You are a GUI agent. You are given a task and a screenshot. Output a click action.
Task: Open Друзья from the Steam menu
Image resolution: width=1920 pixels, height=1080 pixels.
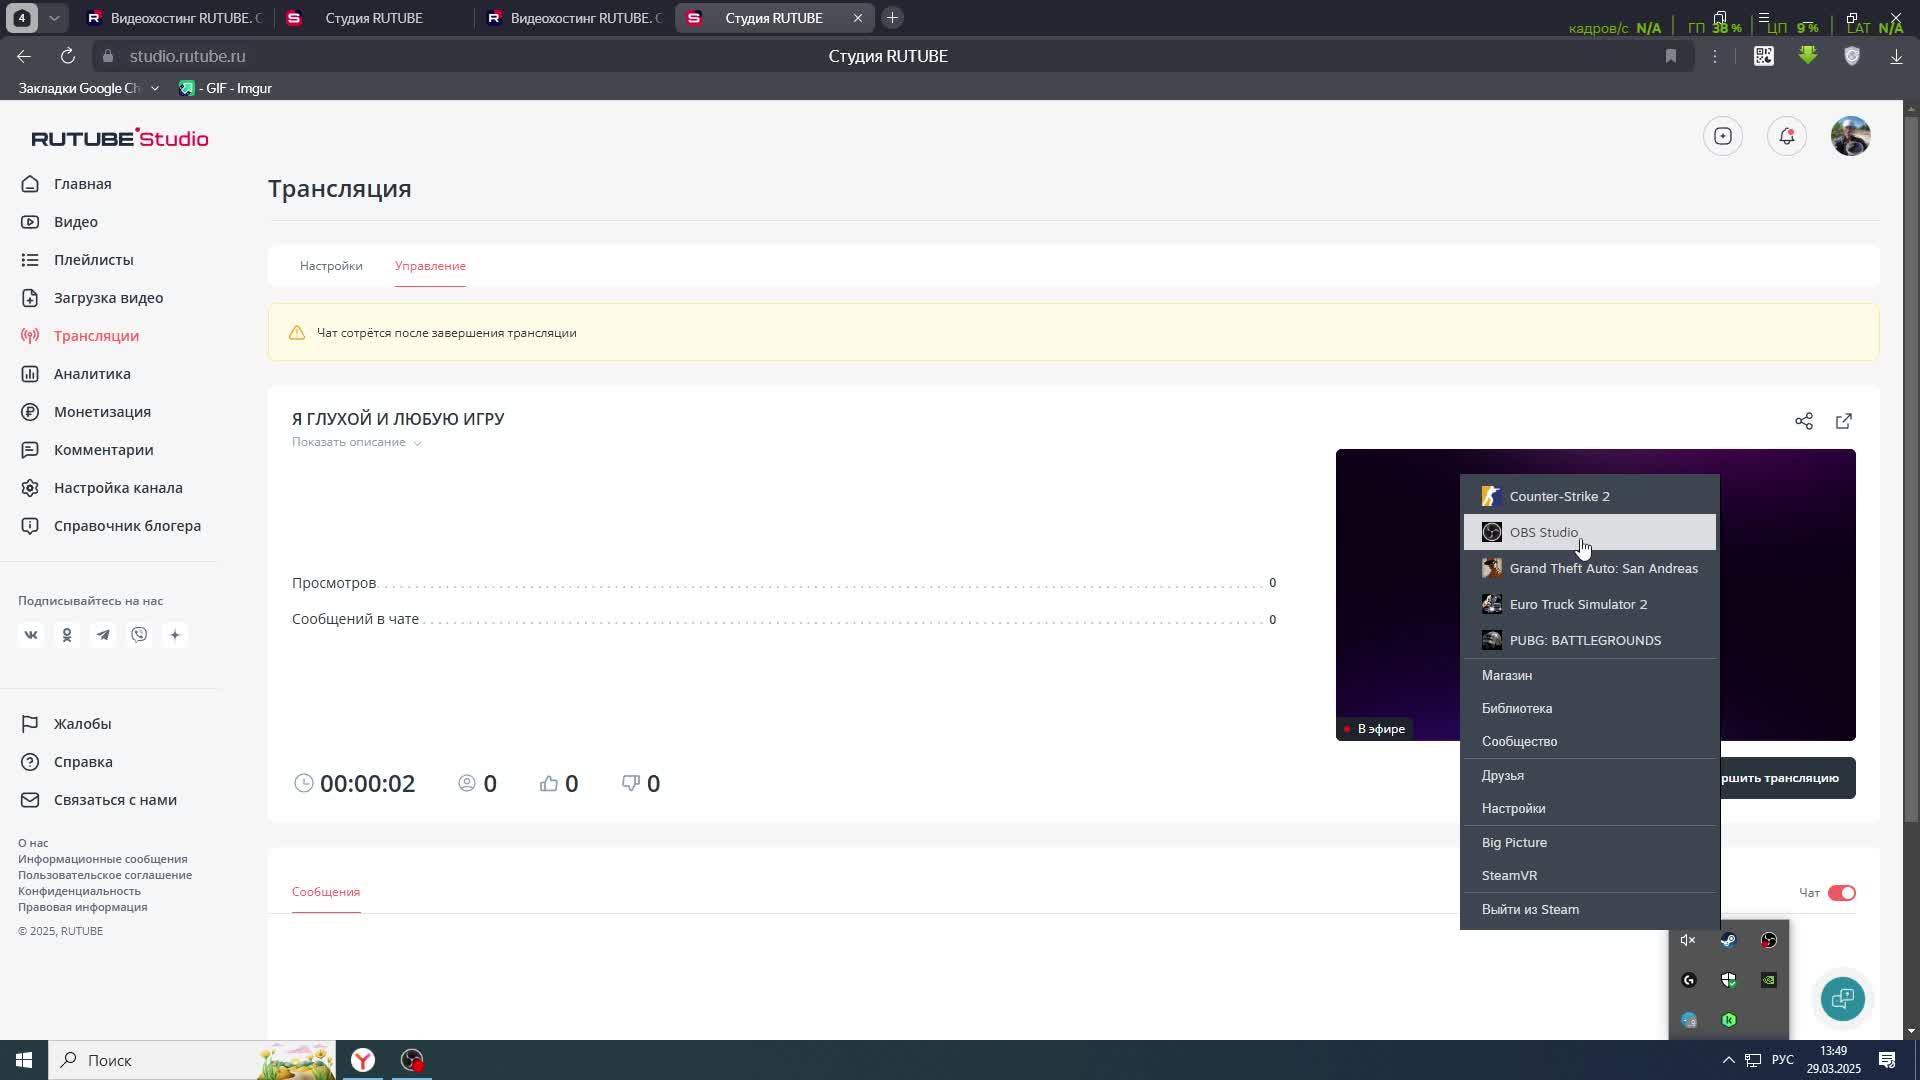1590,775
